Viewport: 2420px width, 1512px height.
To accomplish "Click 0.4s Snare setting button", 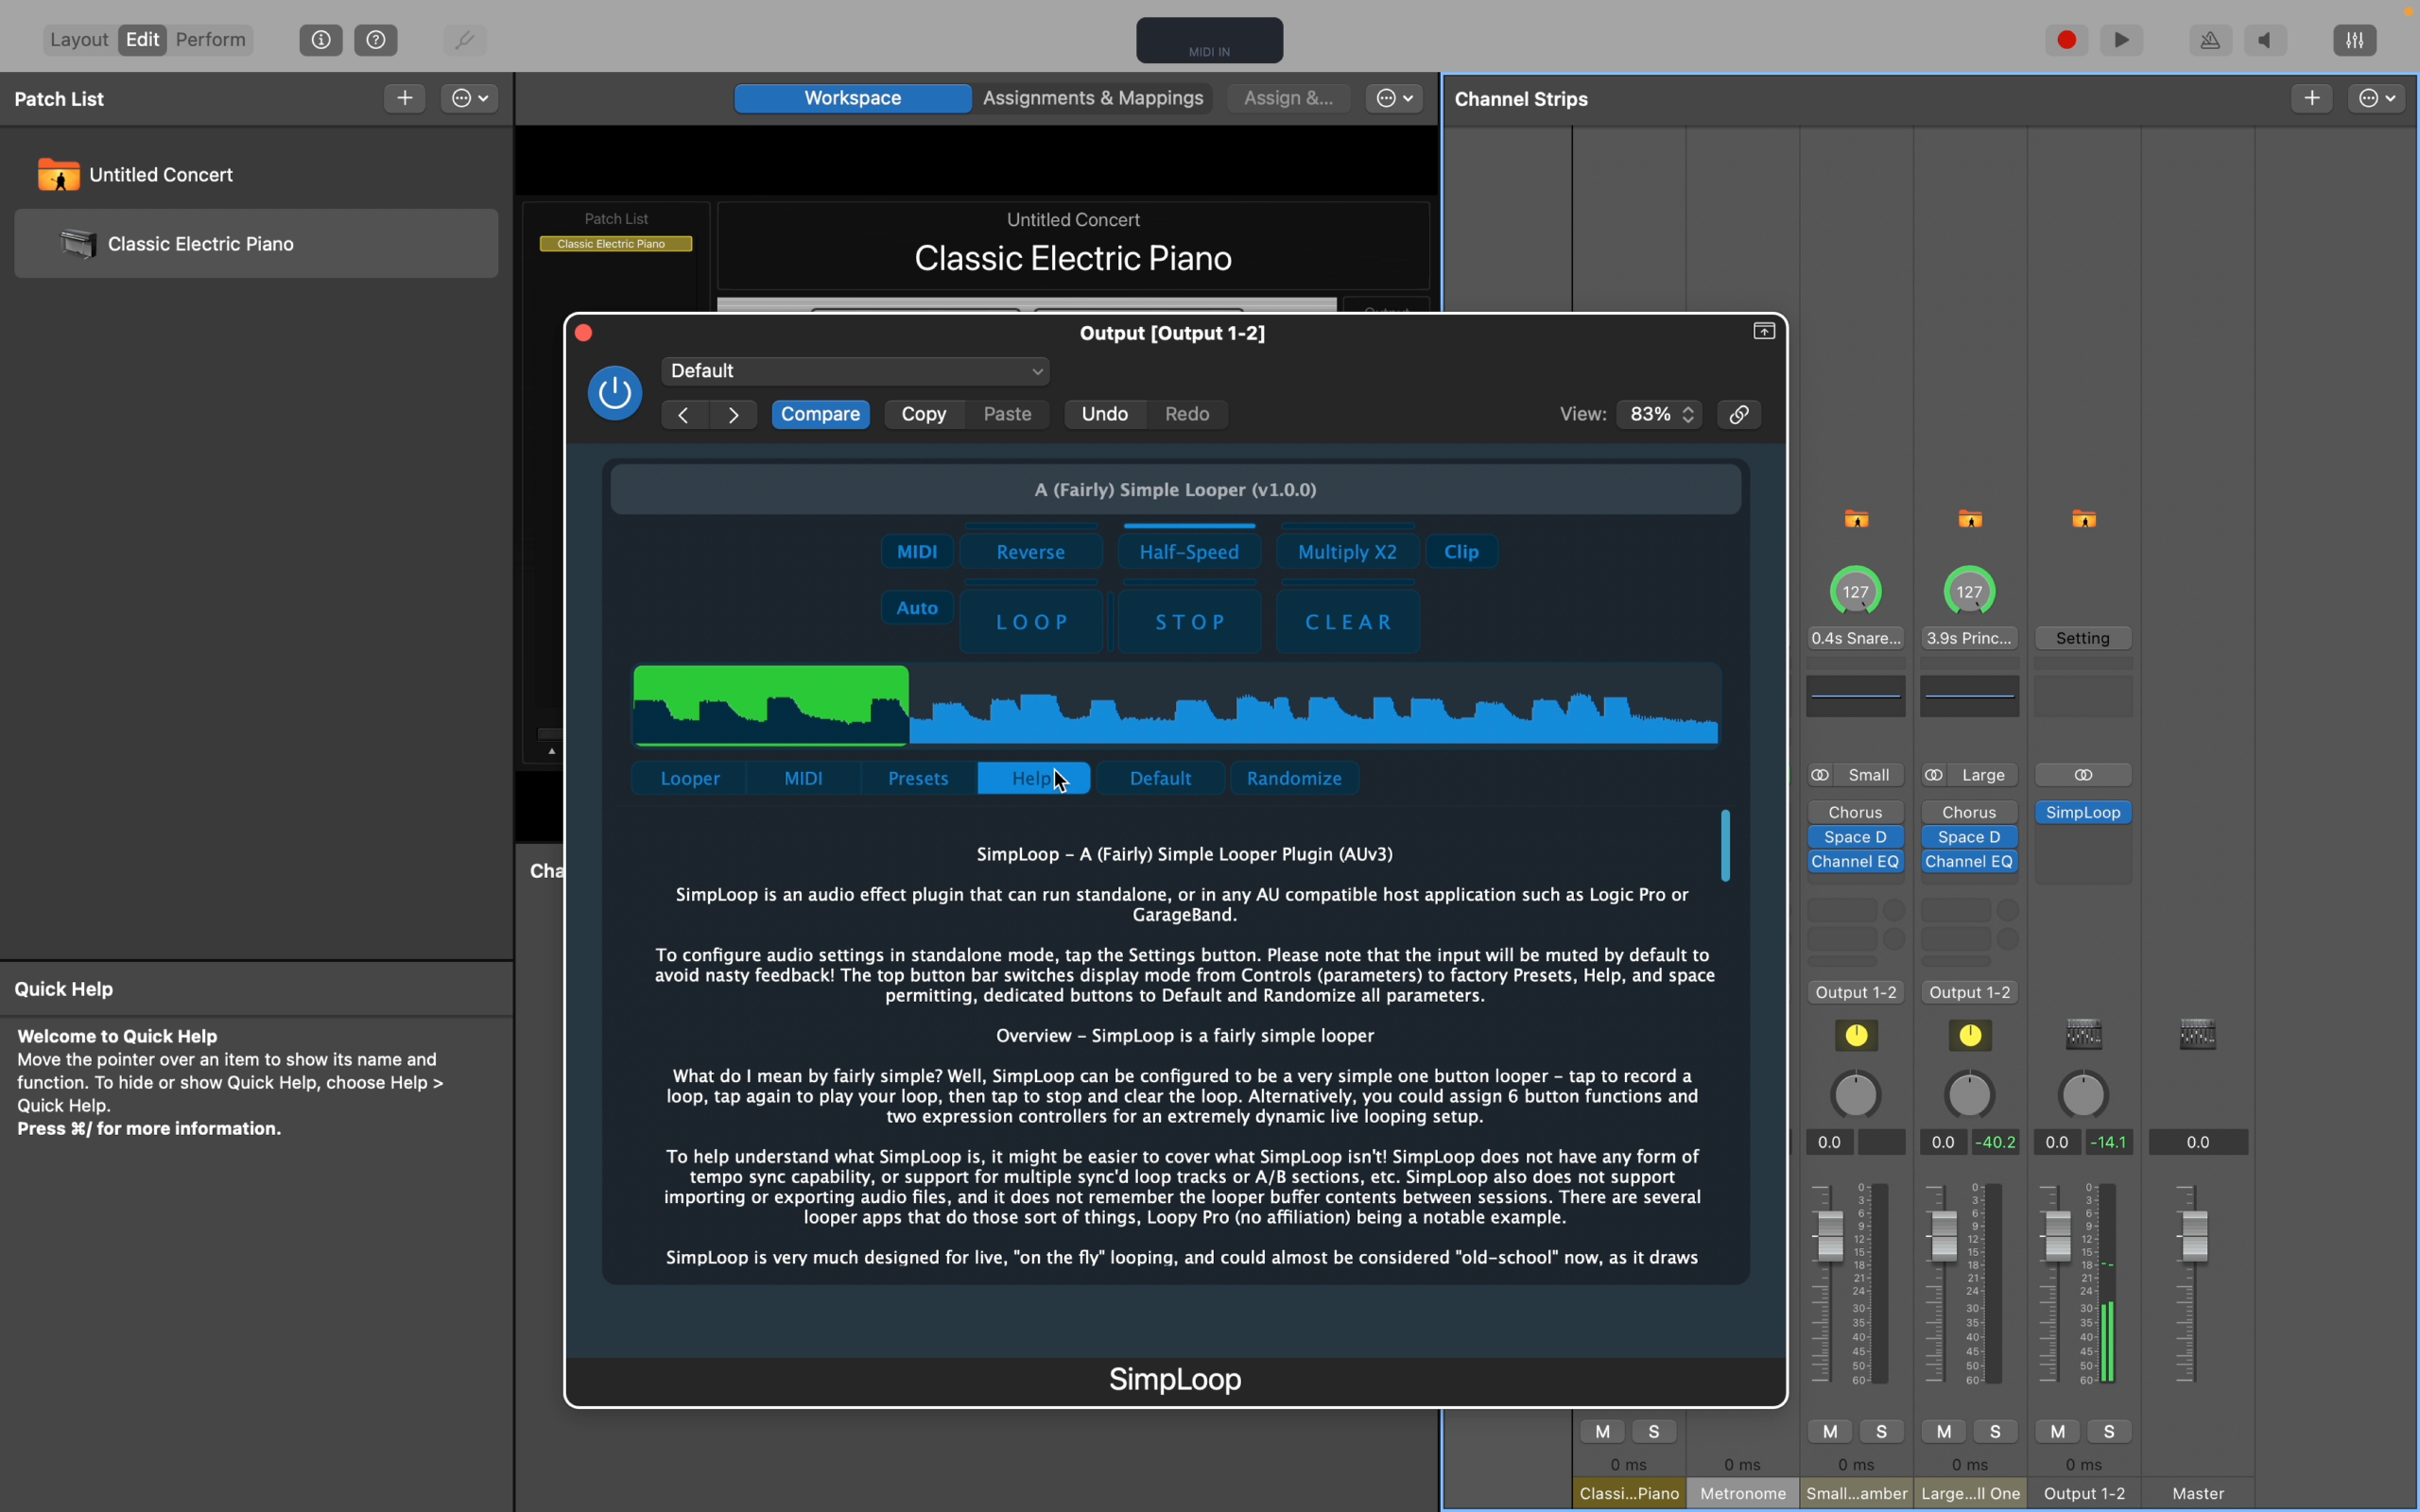I will [x=1856, y=638].
